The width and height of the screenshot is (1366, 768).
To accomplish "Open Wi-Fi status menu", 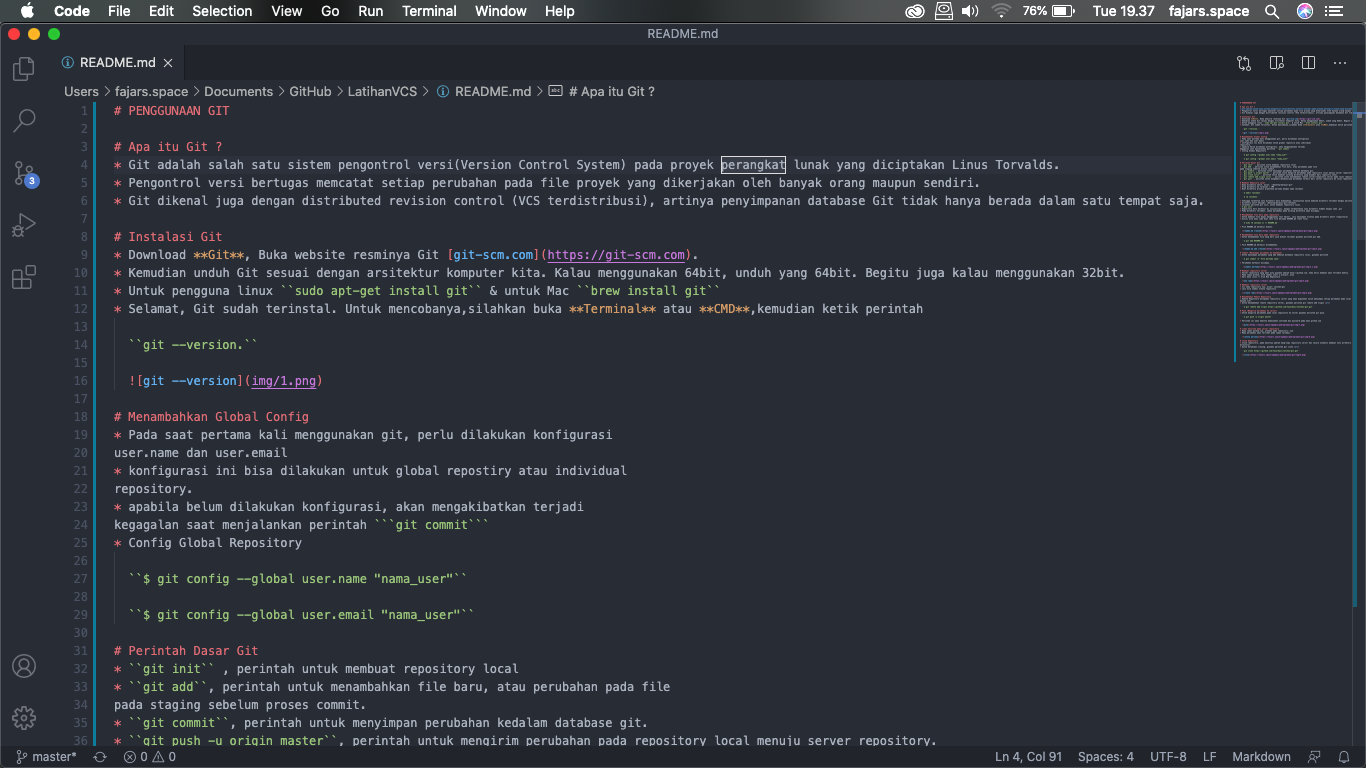I will (x=1001, y=11).
